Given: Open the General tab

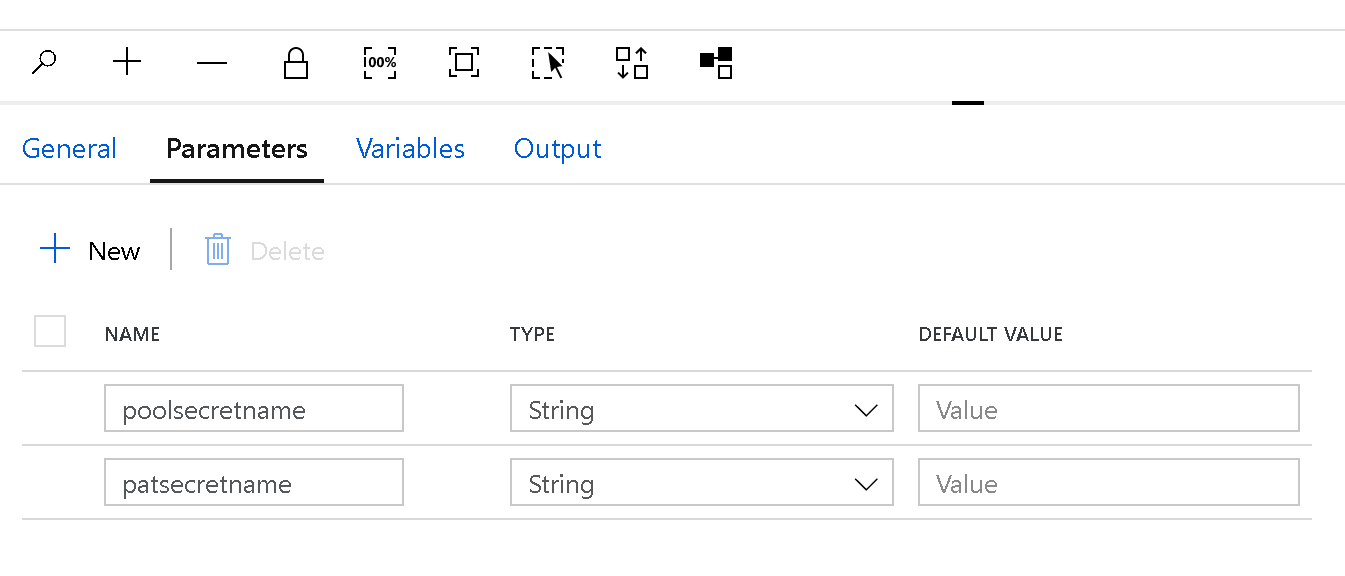Looking at the screenshot, I should point(69,148).
